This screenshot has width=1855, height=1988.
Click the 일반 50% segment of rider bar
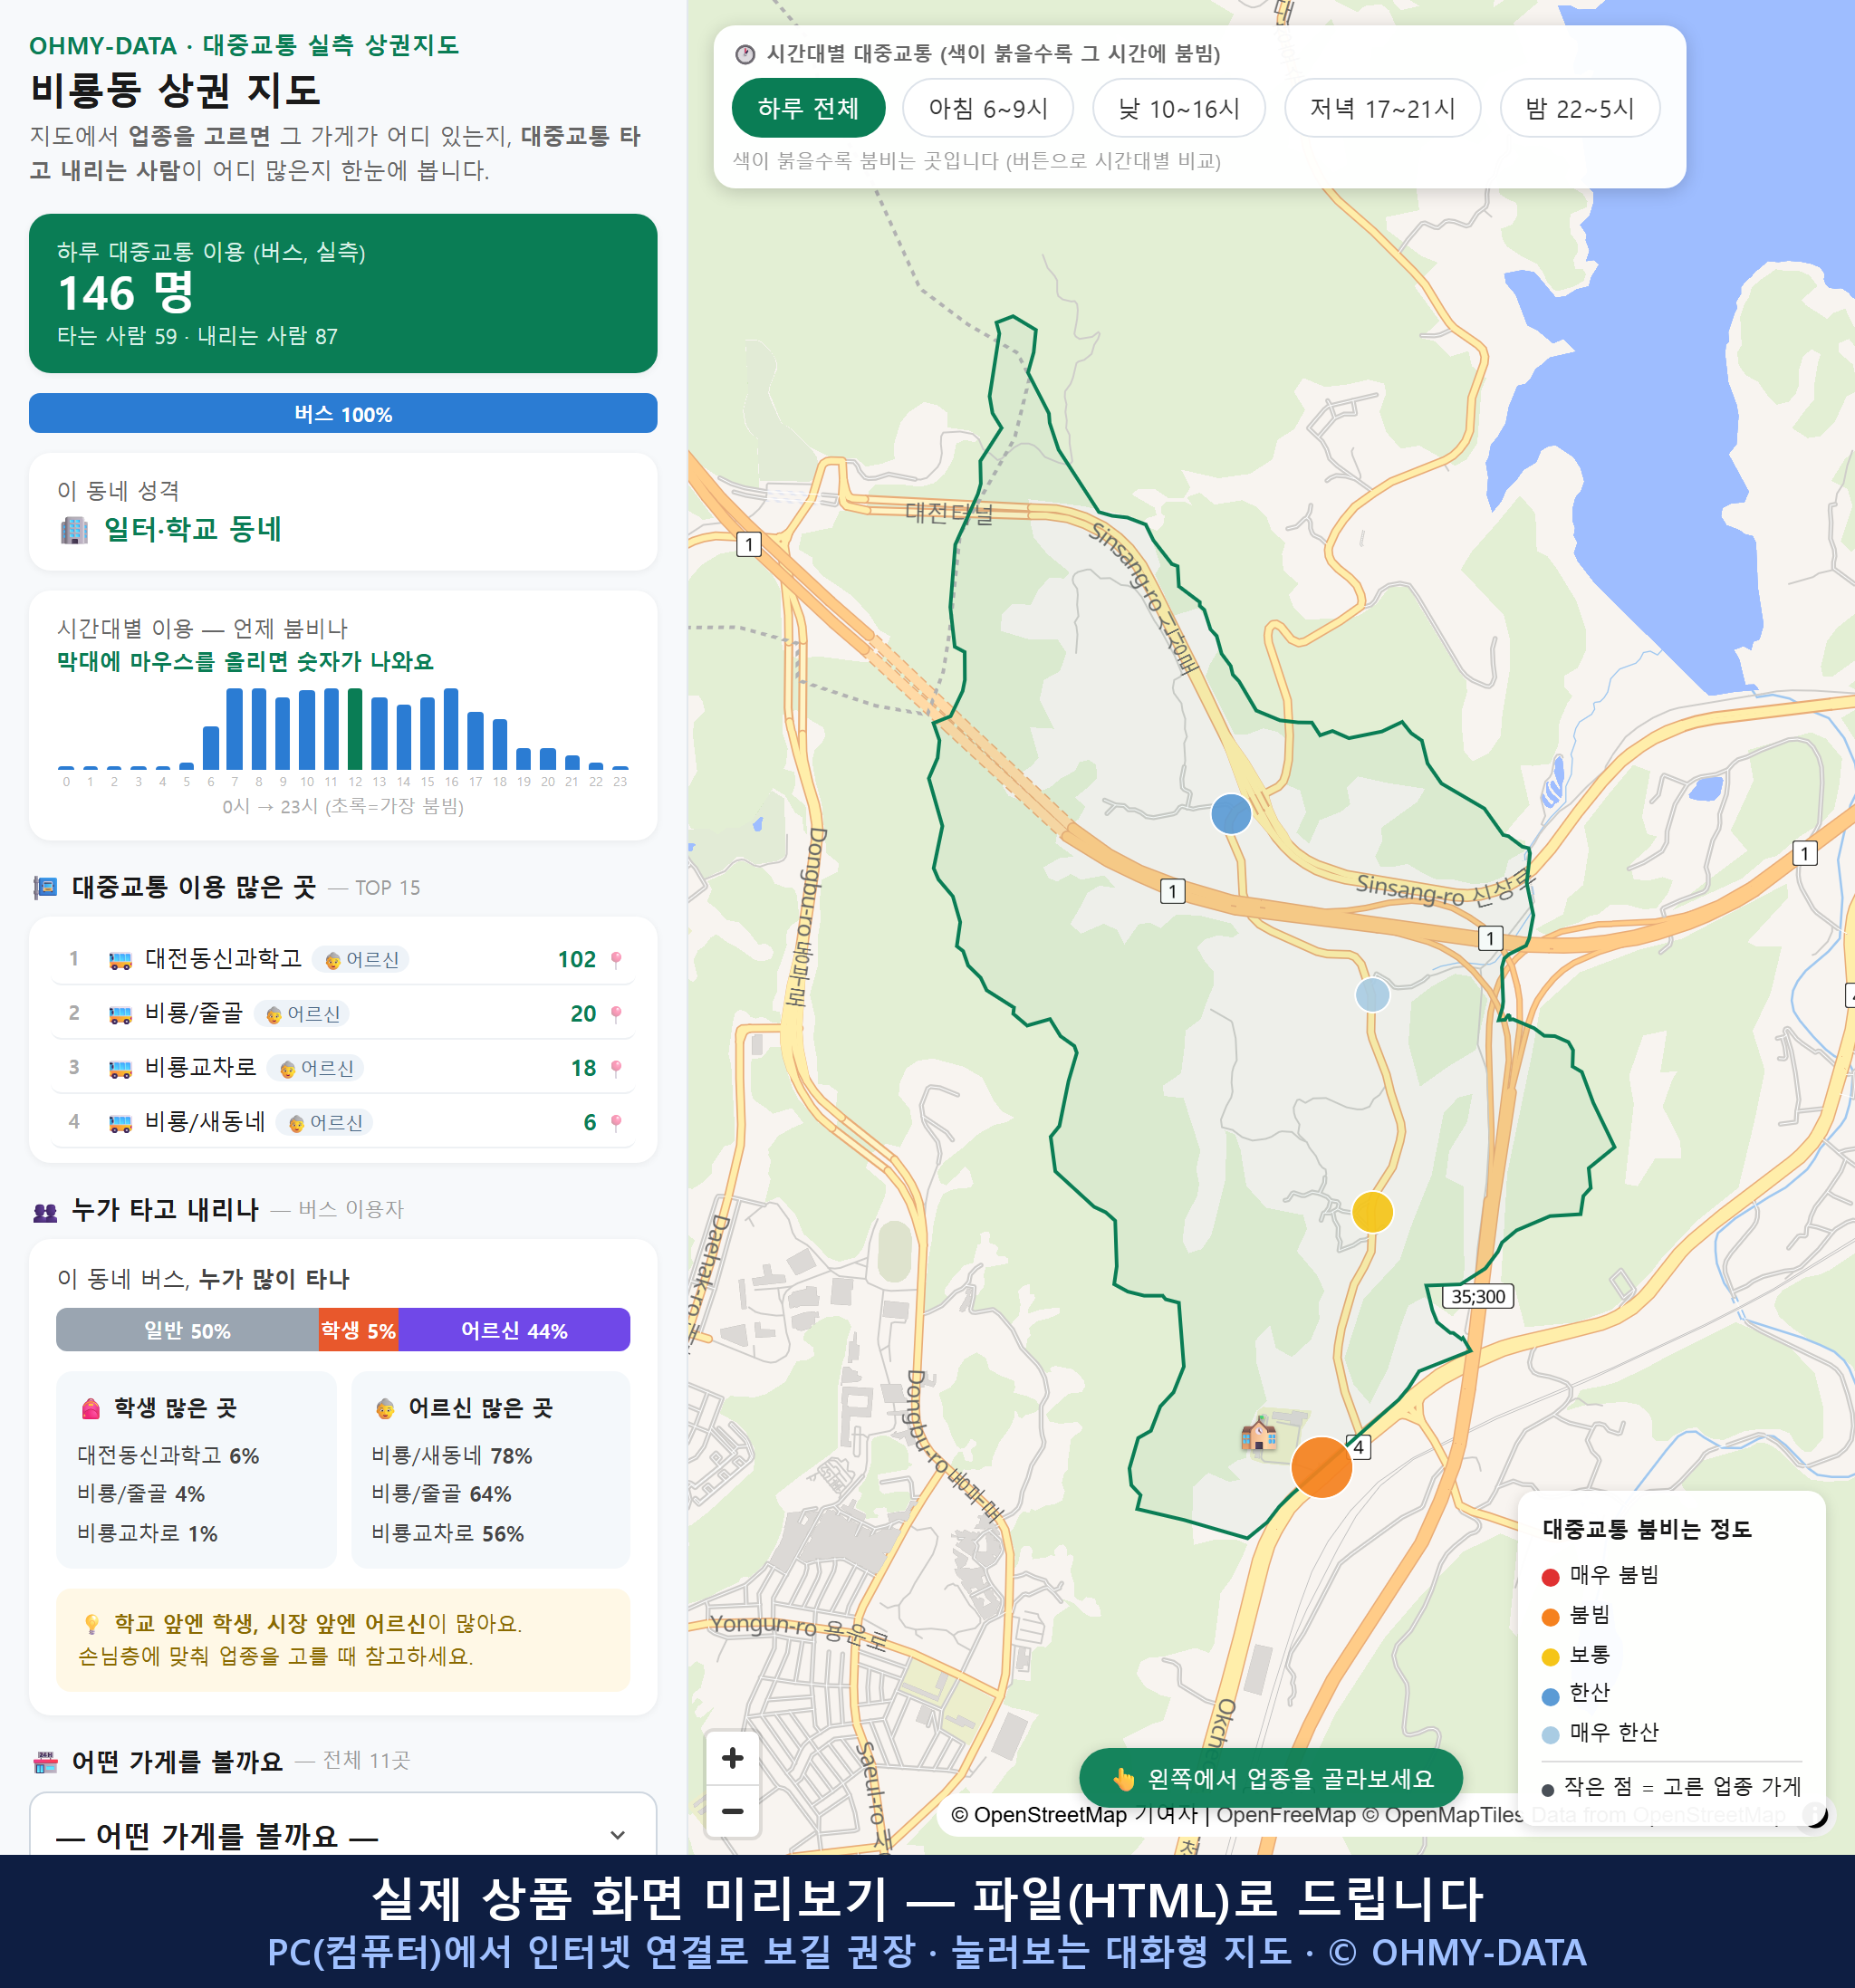(187, 1330)
